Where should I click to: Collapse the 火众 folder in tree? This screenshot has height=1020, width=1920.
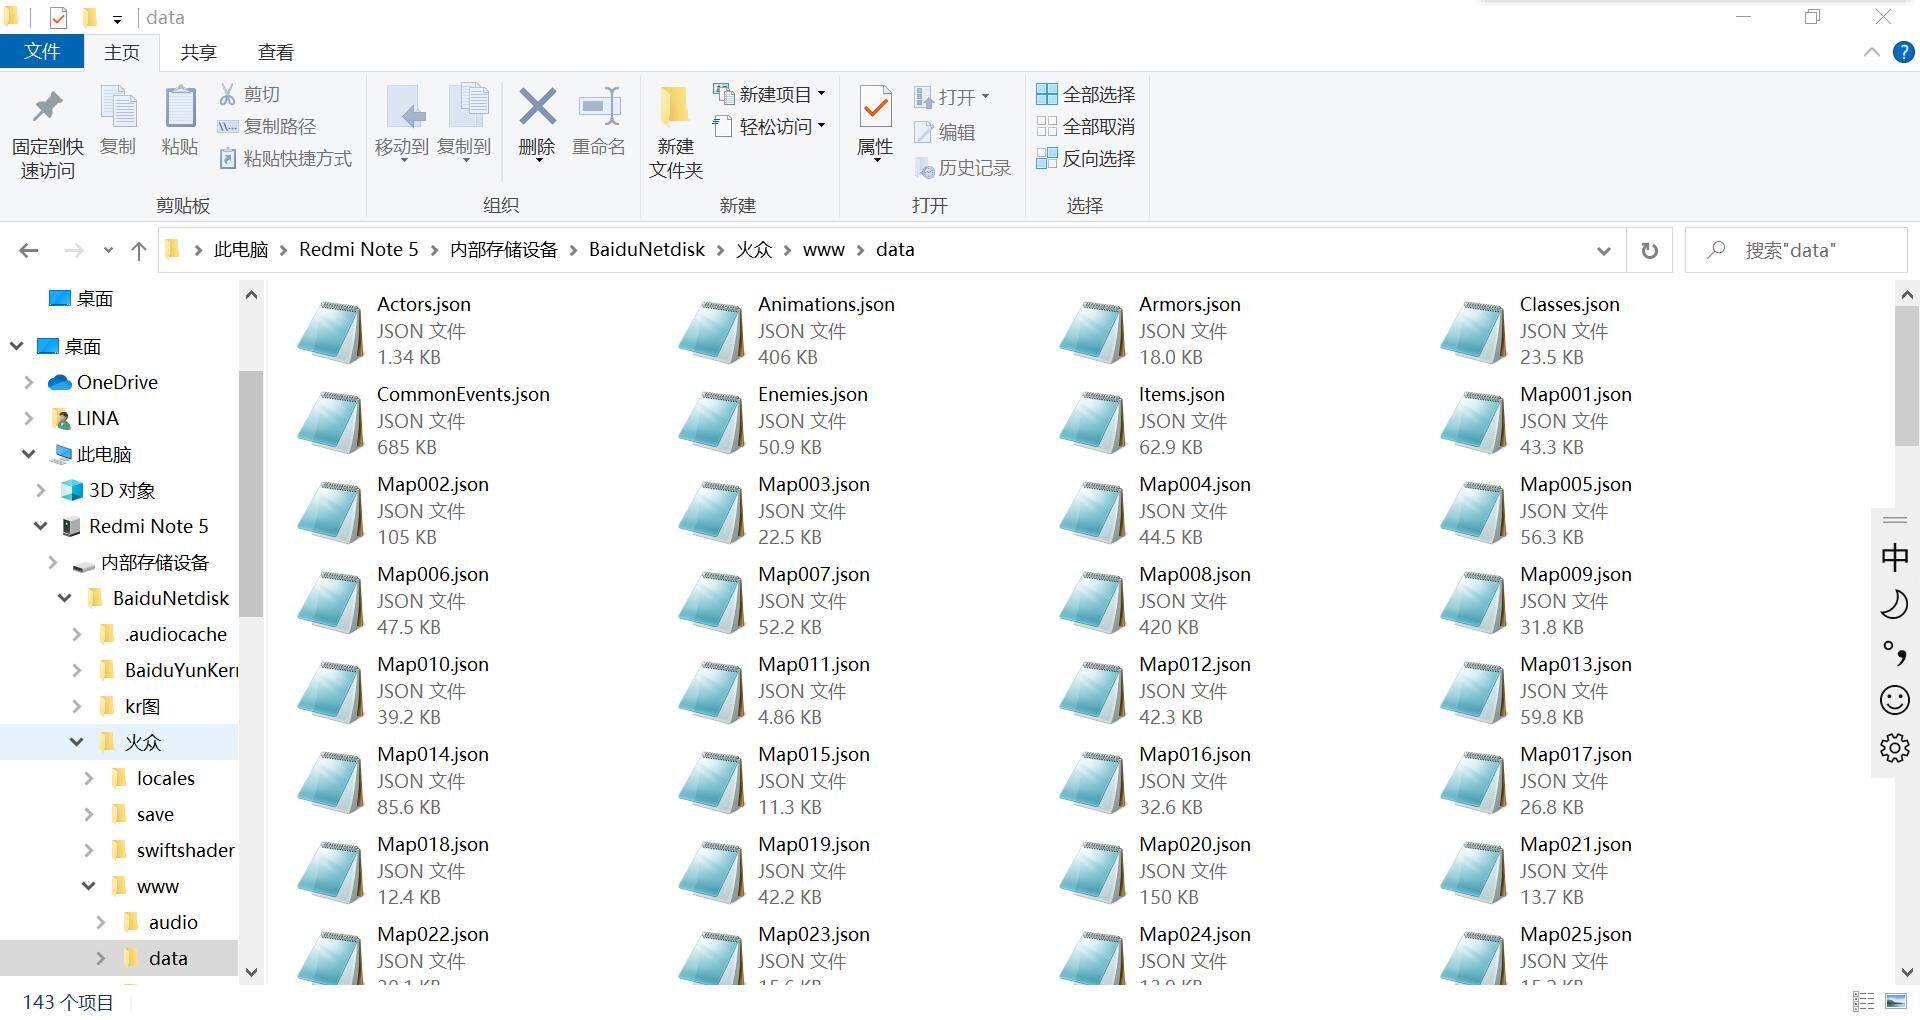[77, 742]
